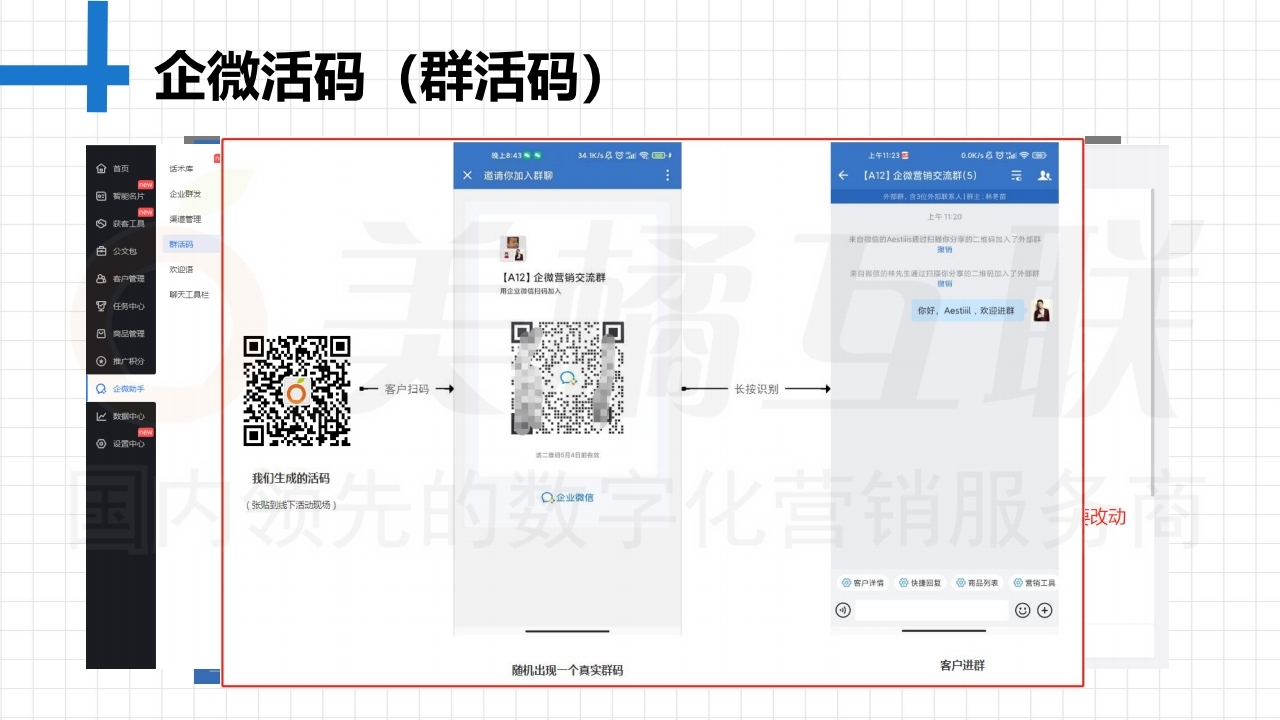Open the group members icon in chat header
Screen dimensions: 1280x720
1044,175
